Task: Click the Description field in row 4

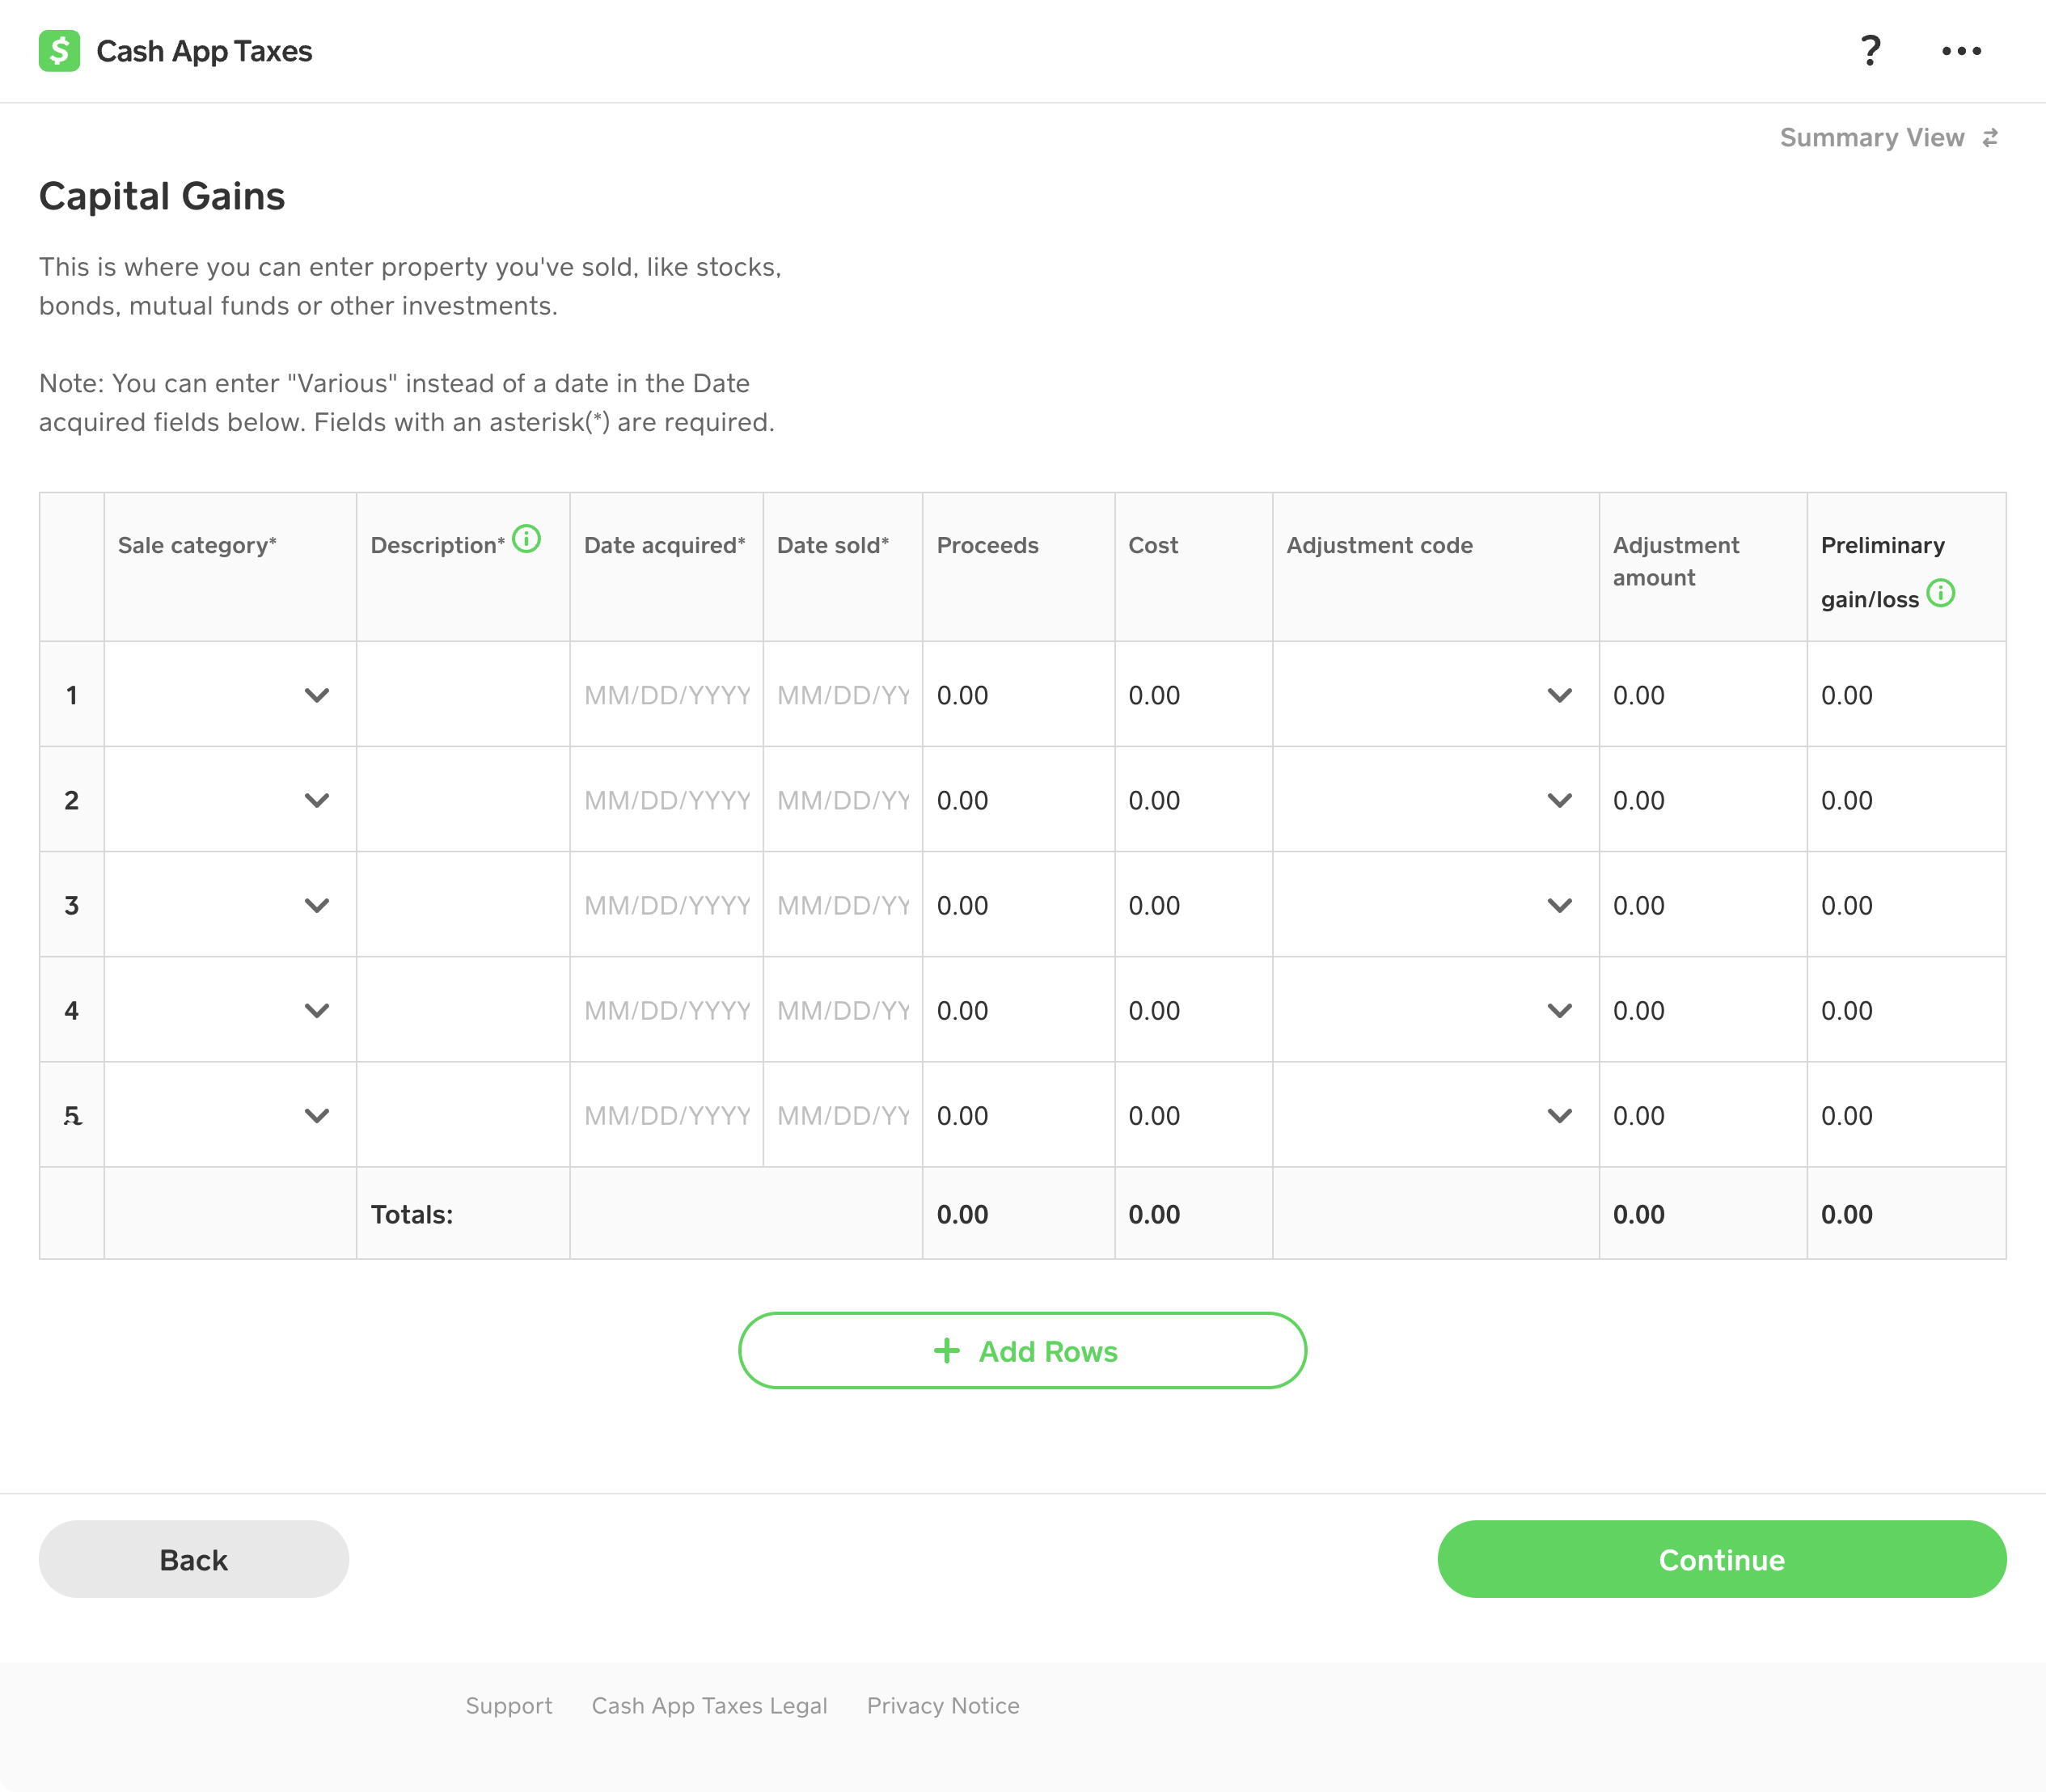Action: 463,1010
